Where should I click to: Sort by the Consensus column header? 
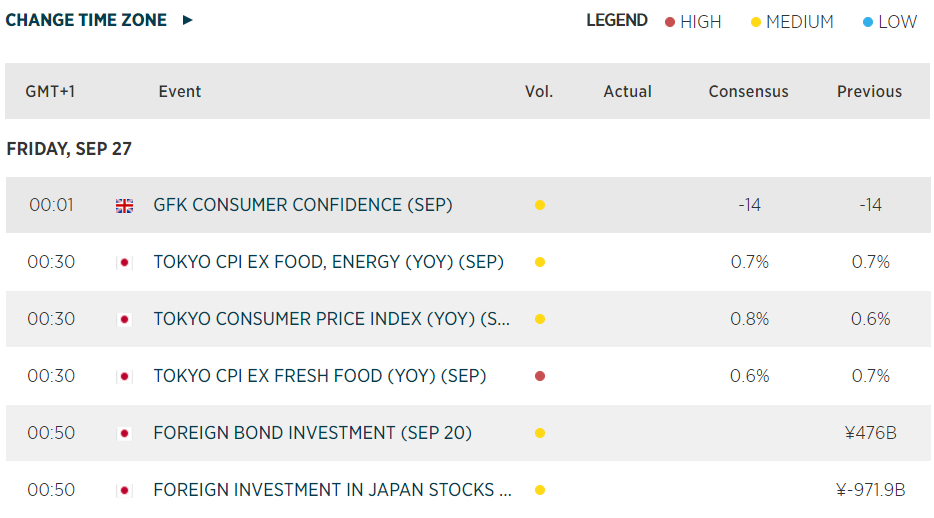[748, 91]
